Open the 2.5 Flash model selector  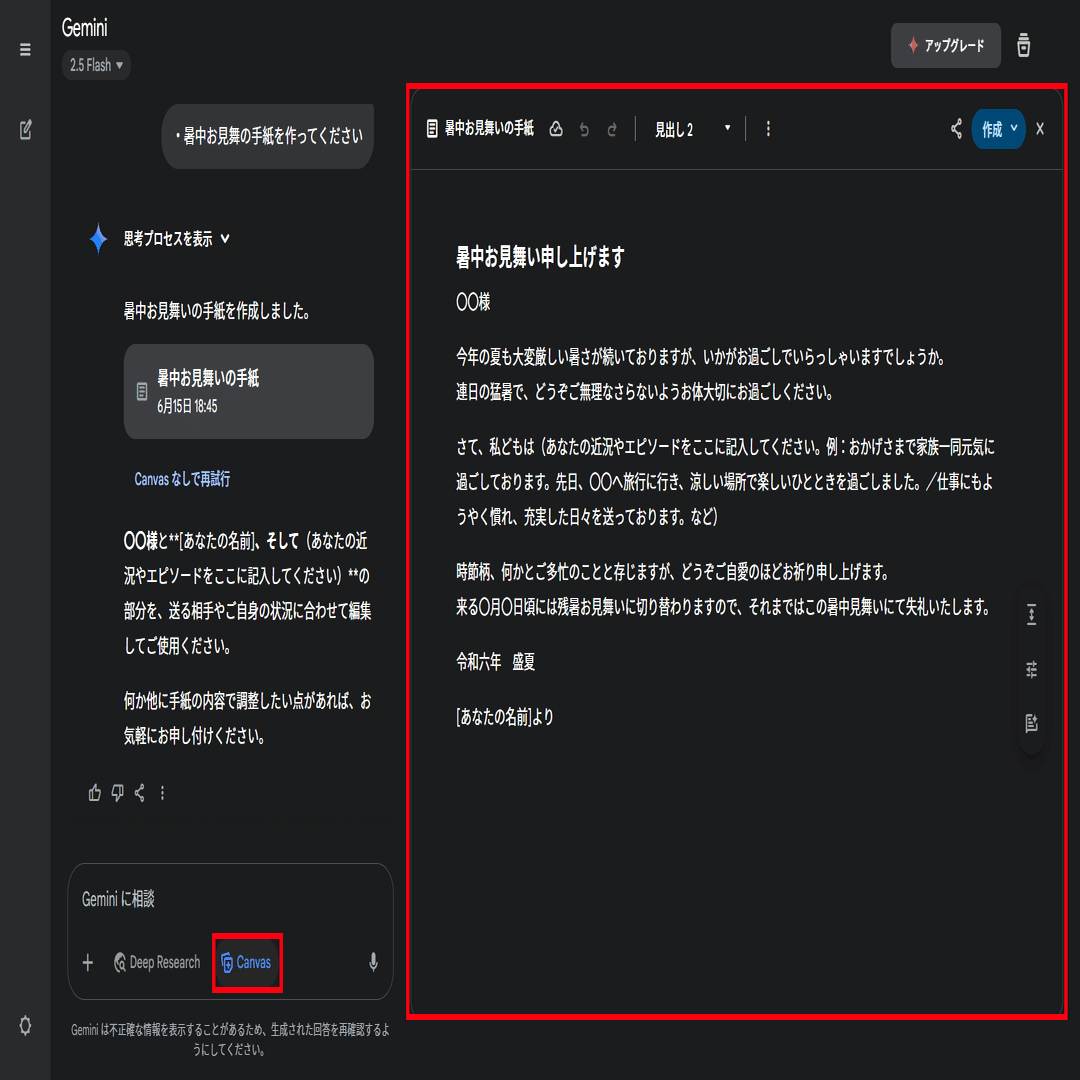(x=96, y=65)
